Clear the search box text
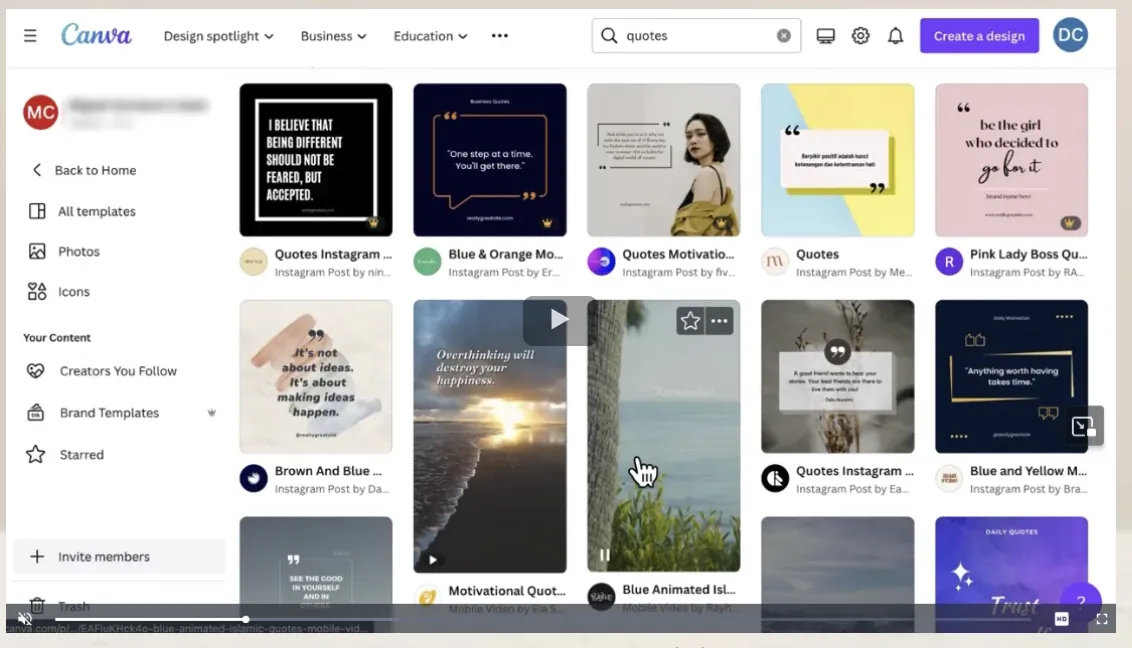This screenshot has height=648, width=1132. point(783,35)
